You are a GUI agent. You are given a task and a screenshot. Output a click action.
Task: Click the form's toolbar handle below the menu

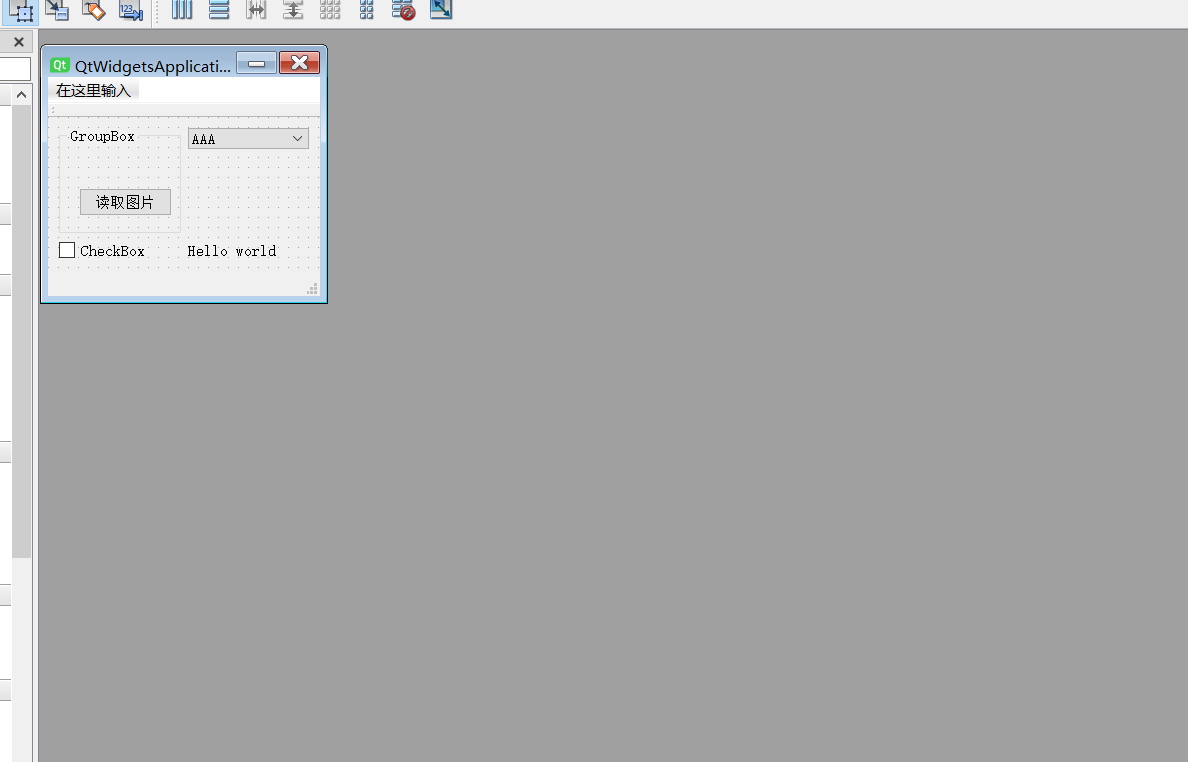(53, 110)
